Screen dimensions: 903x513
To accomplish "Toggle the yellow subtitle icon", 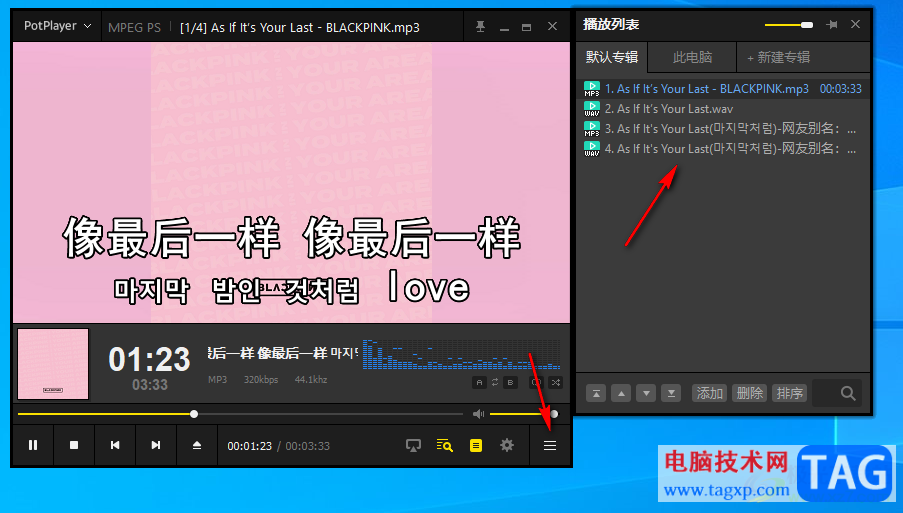I will click(476, 446).
